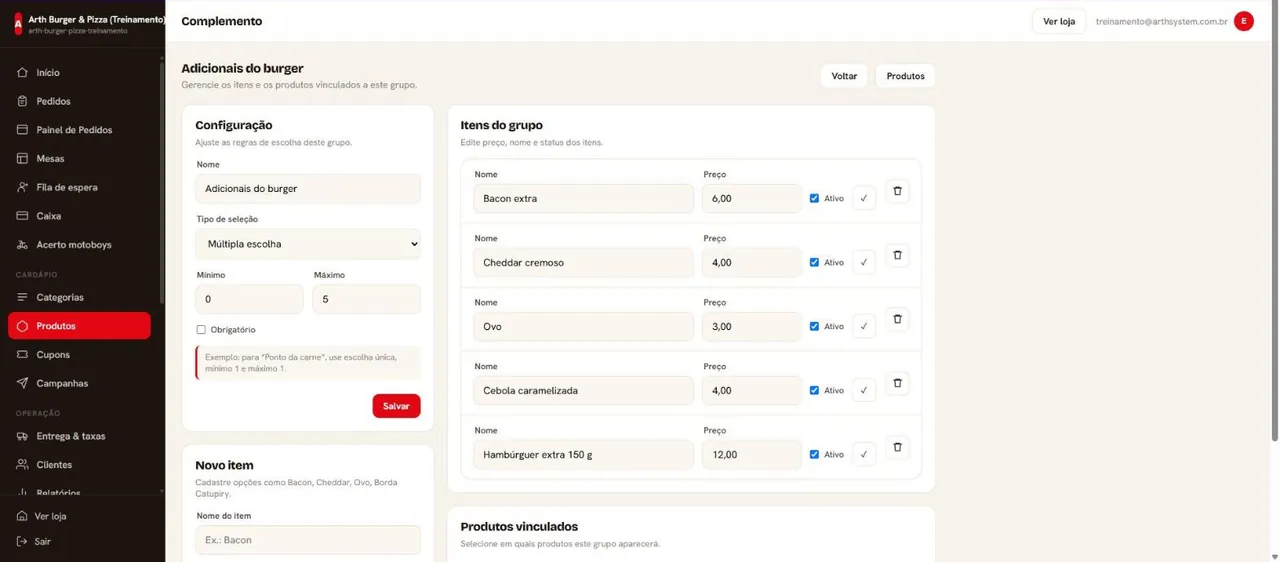Delete the Hambúrguer extra 150 g item

[x=897, y=447]
